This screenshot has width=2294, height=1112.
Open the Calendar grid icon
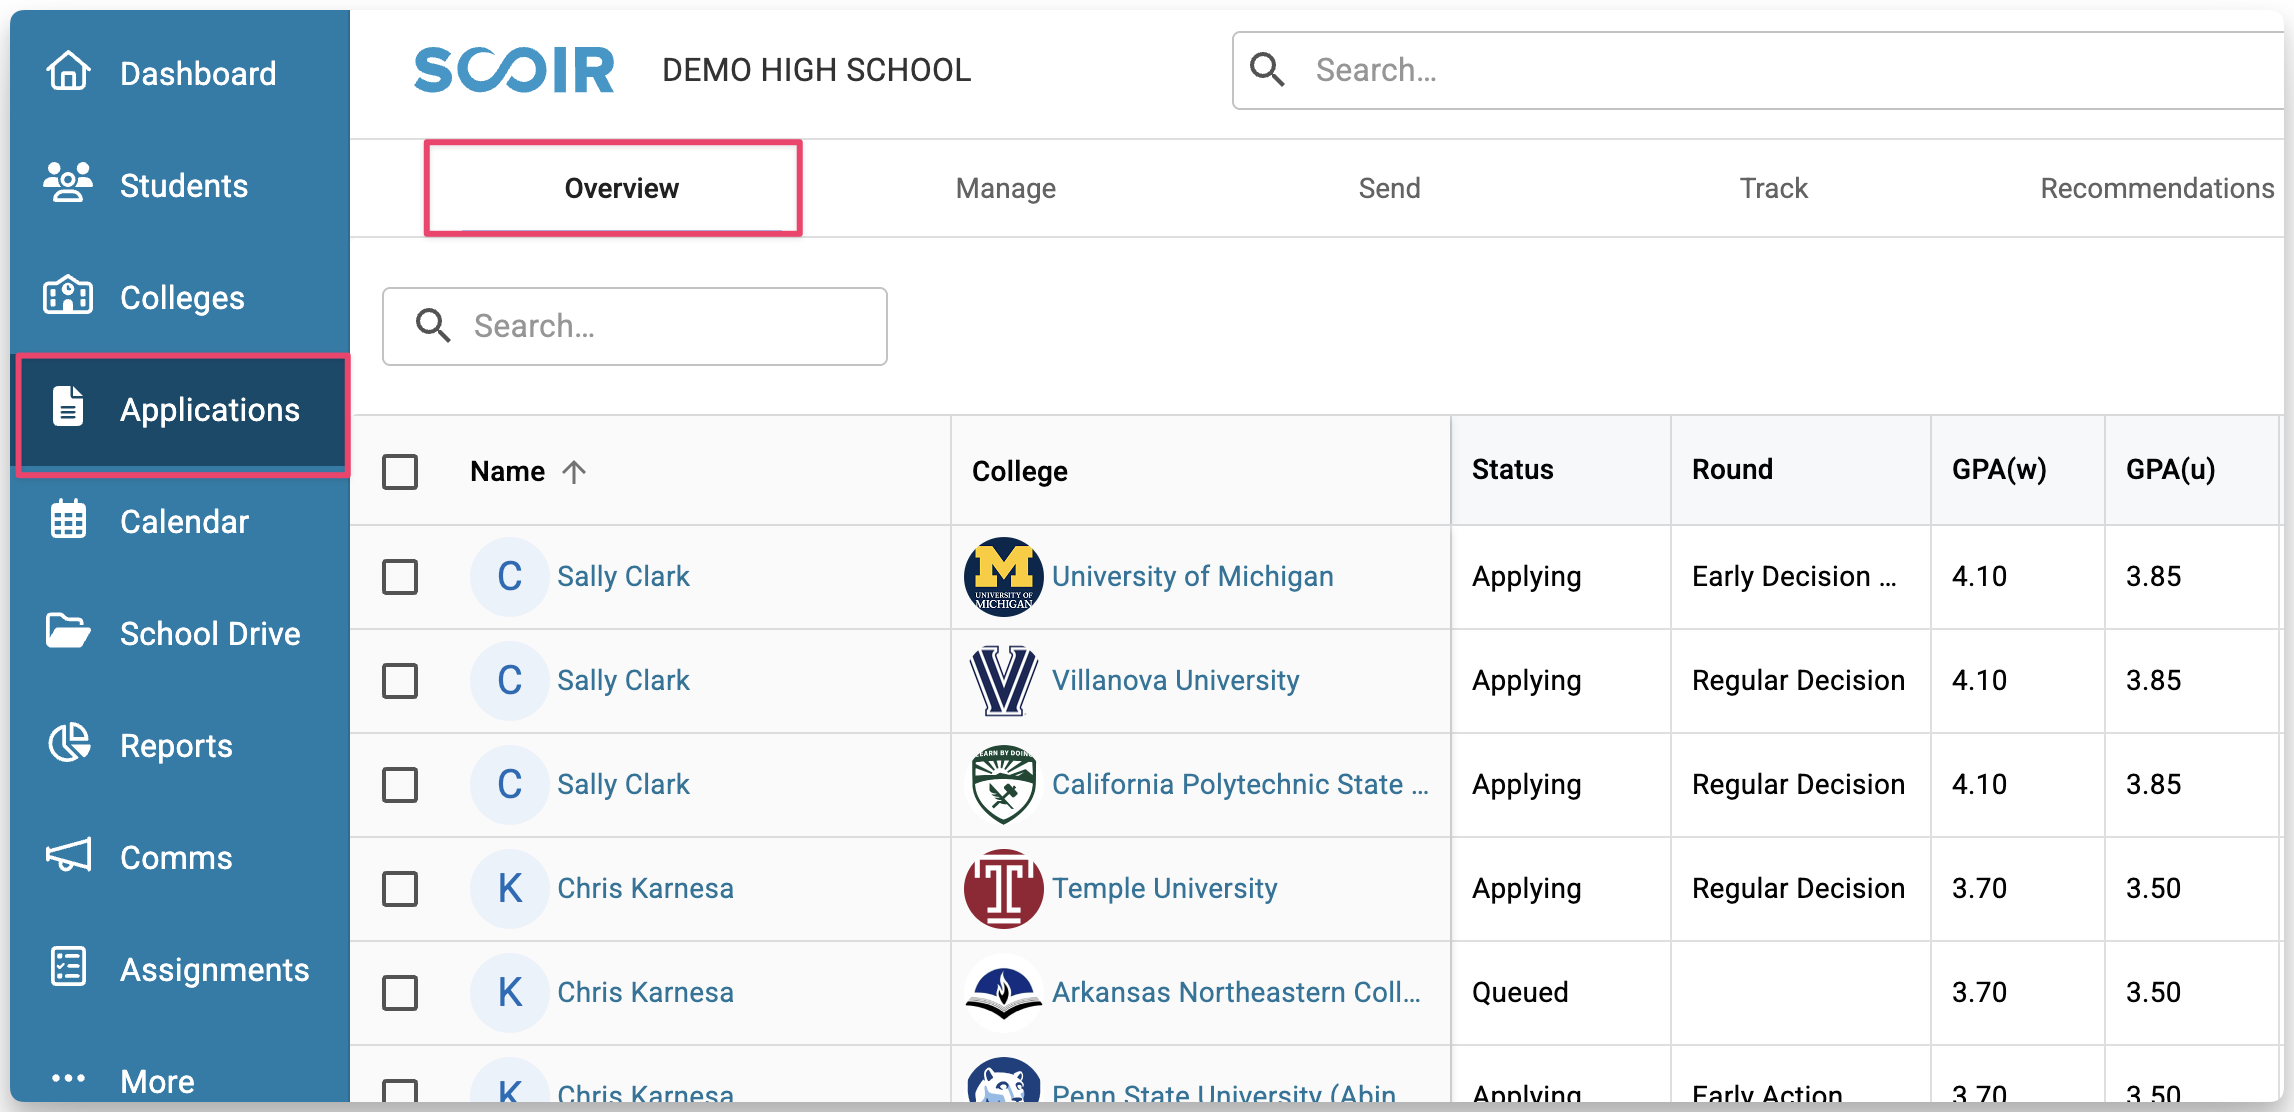(x=68, y=520)
